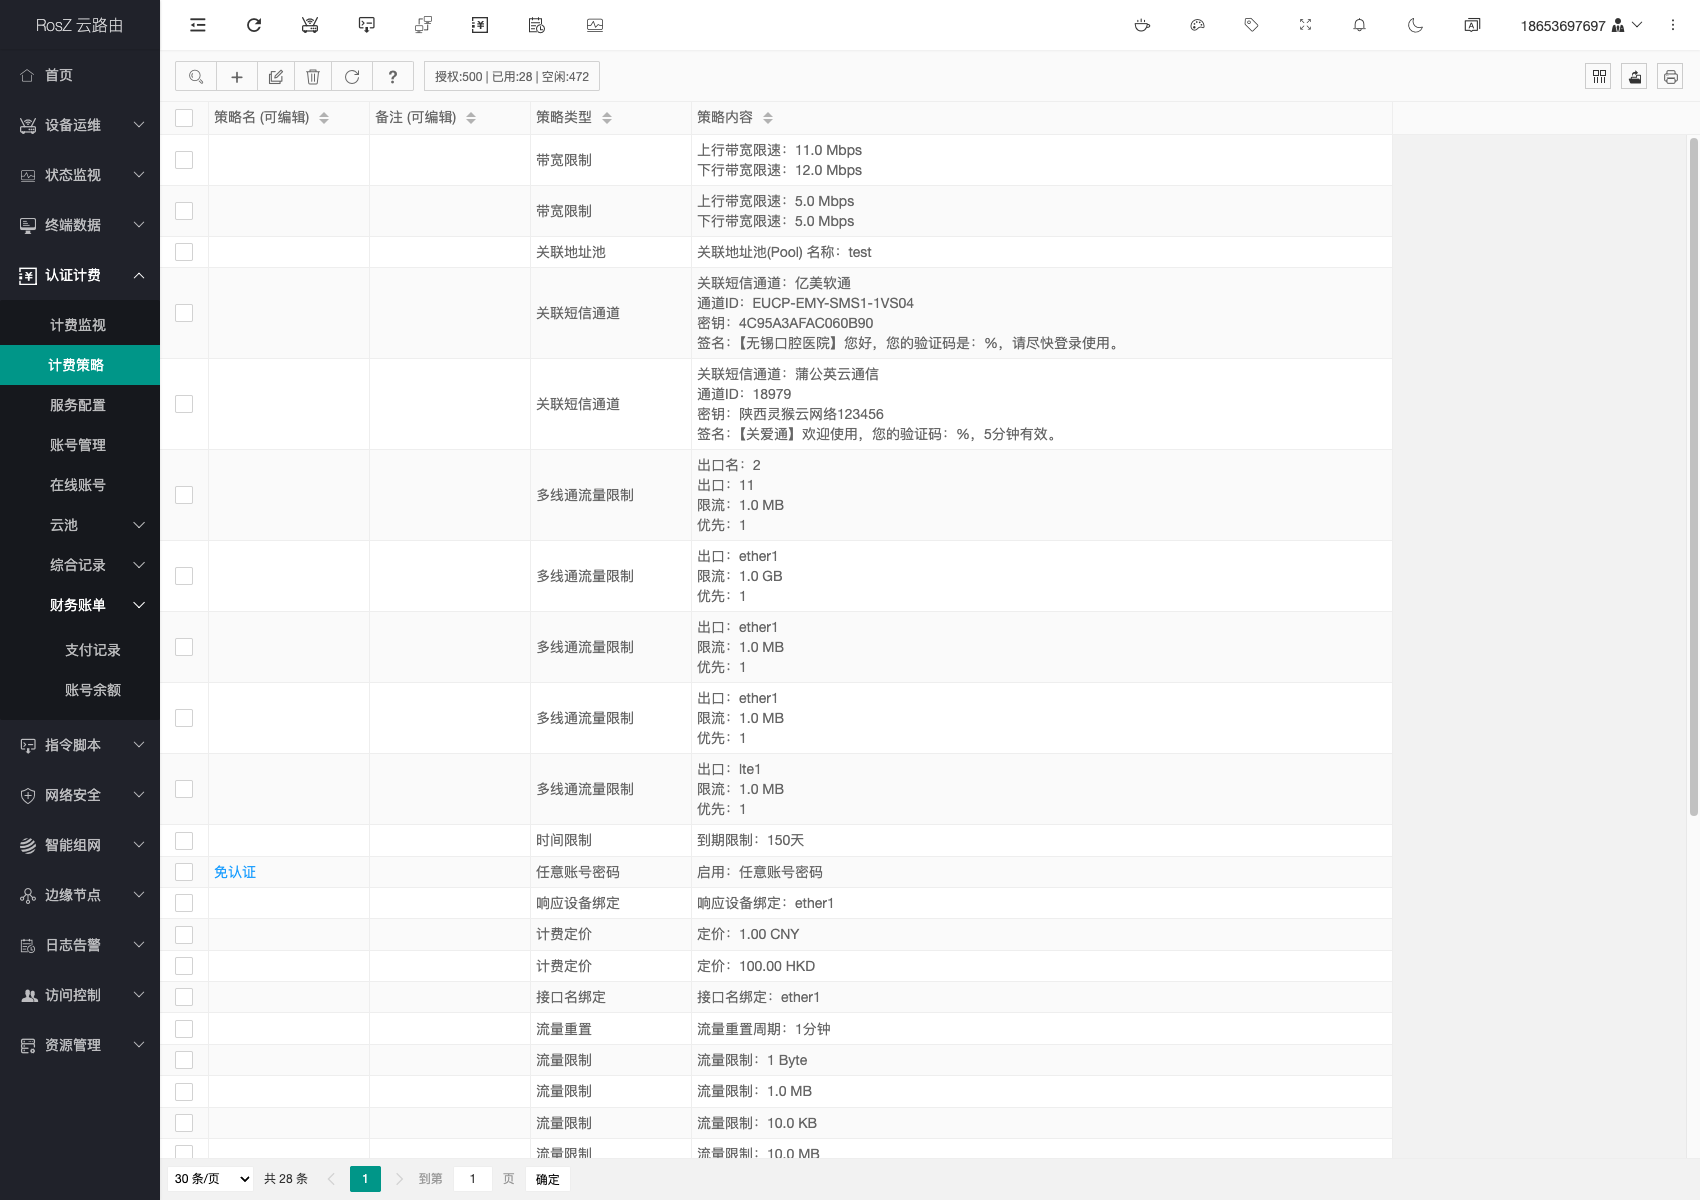Click the print icon at top right
The image size is (1700, 1200).
point(1670,77)
